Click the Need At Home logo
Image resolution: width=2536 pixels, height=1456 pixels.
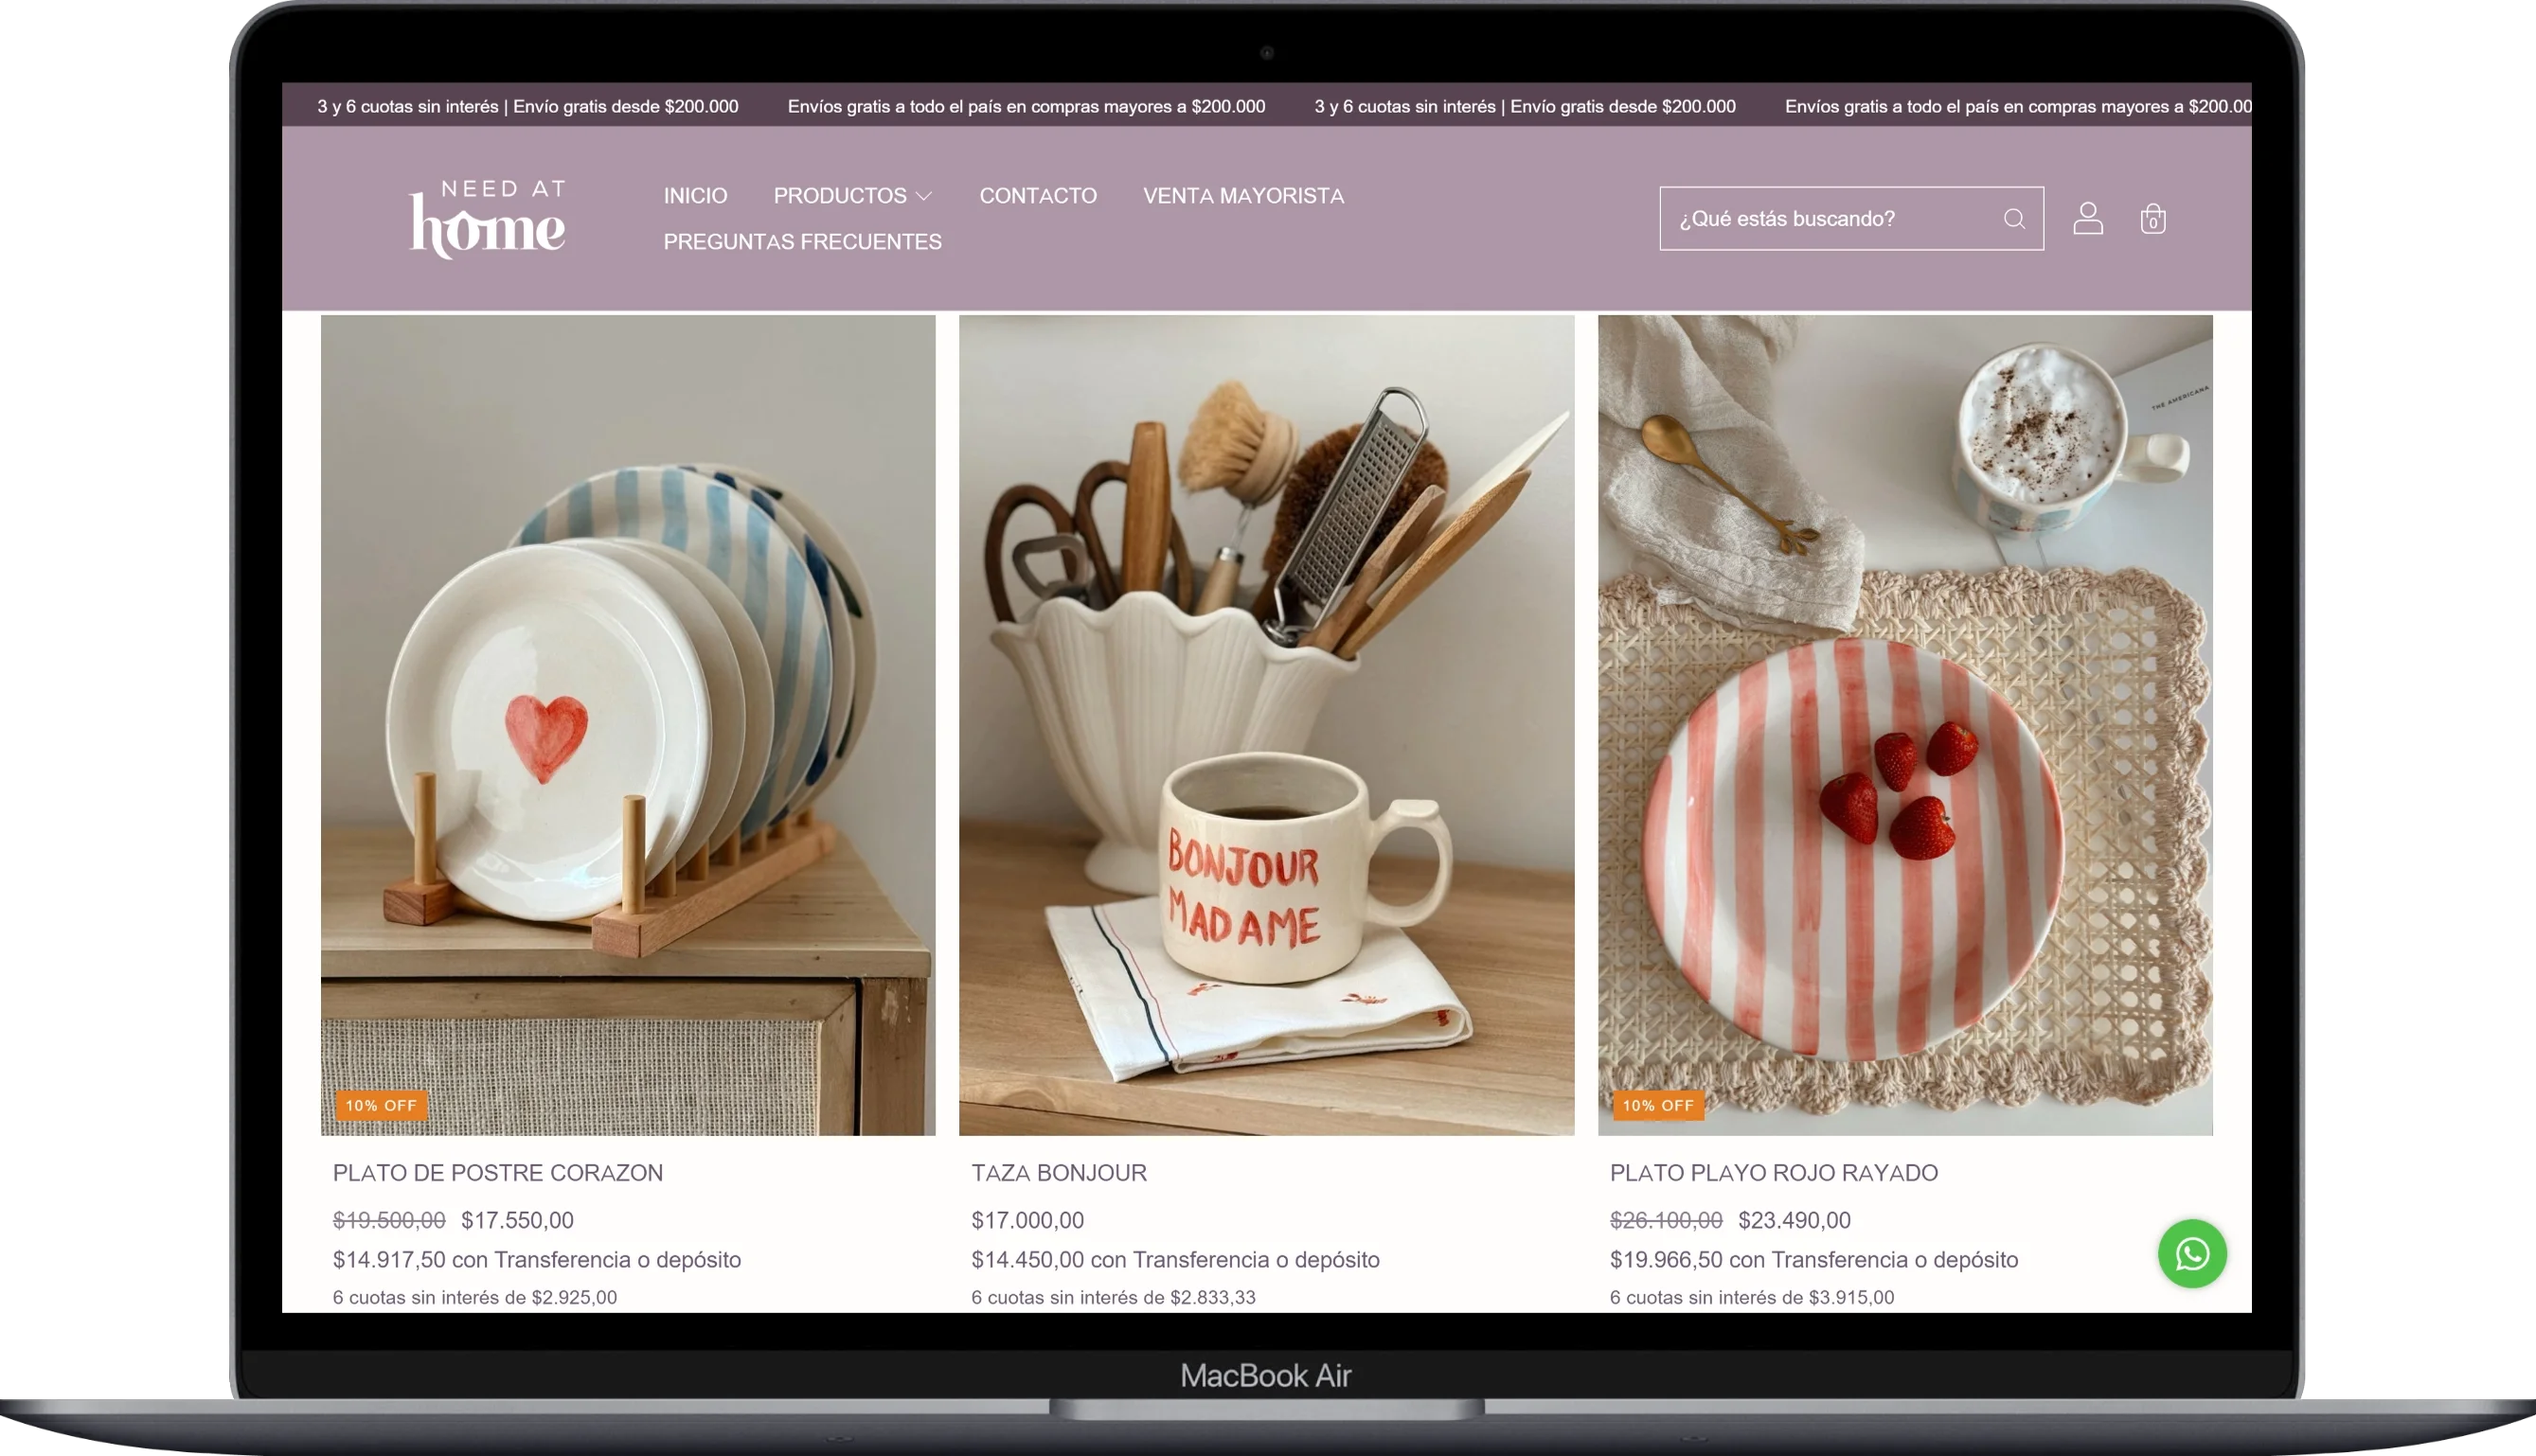click(488, 218)
